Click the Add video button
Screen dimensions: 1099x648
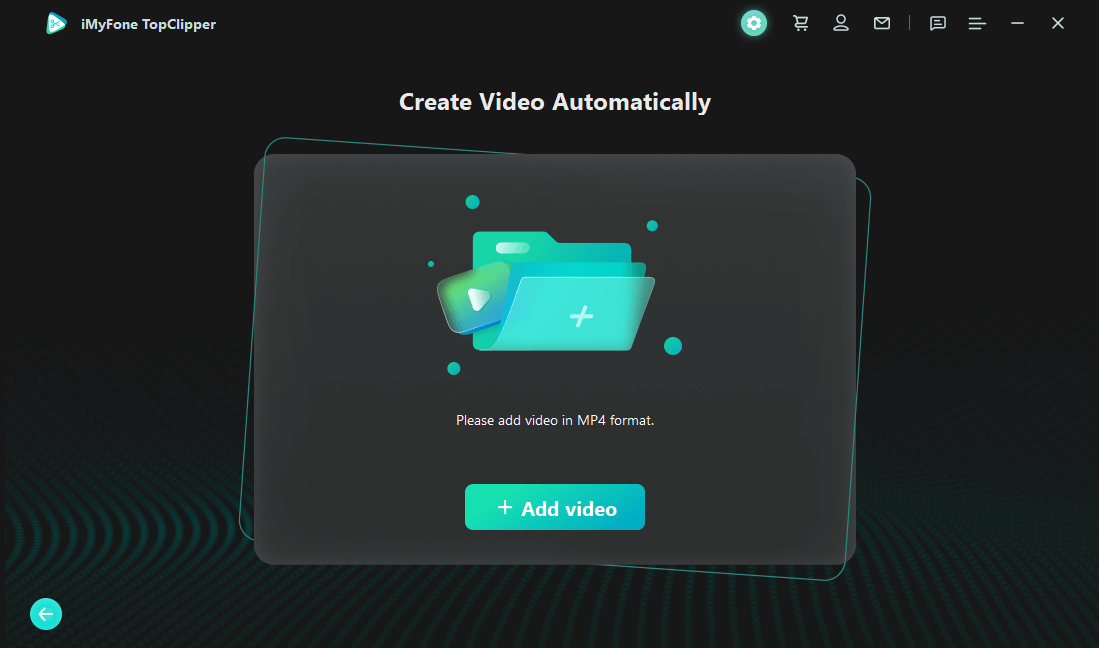point(554,507)
